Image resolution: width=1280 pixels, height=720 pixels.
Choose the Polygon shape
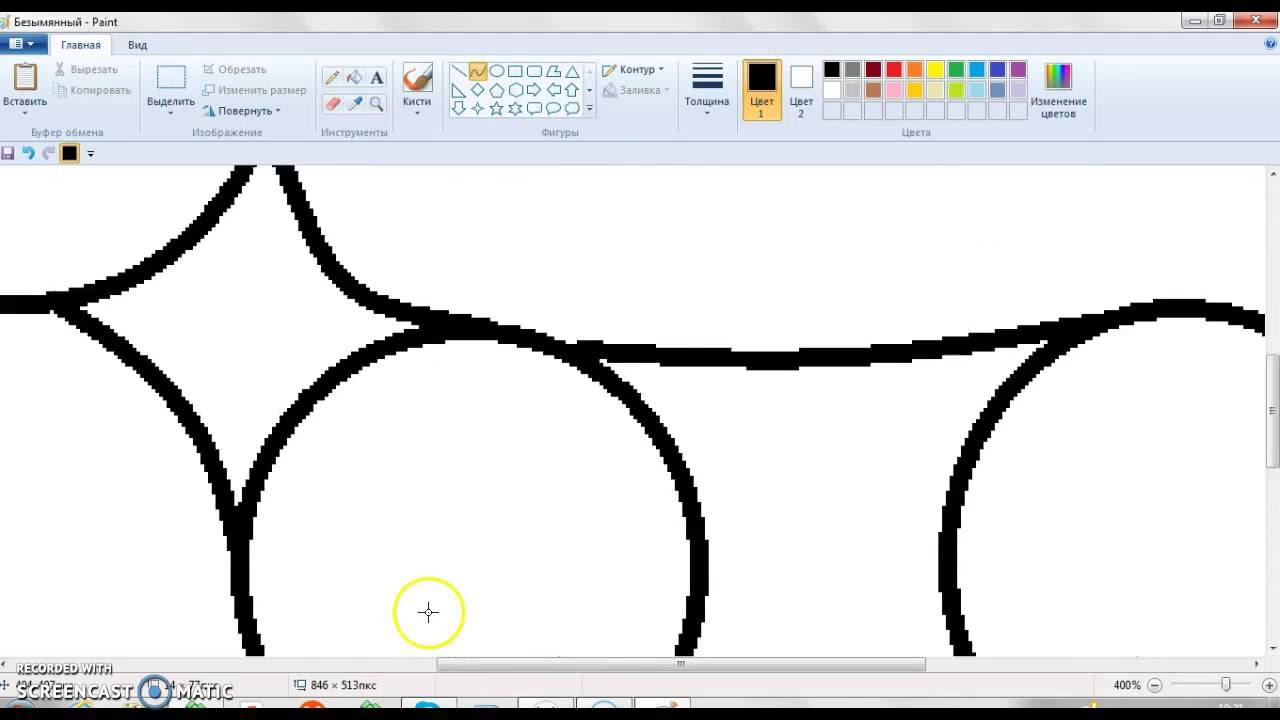pos(553,71)
